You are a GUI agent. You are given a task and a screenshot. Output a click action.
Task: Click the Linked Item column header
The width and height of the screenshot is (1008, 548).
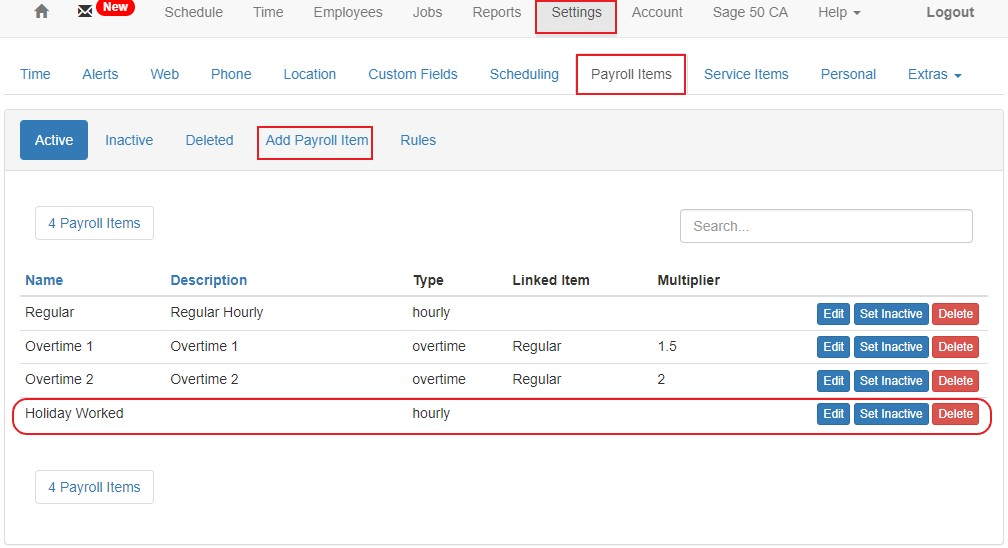click(551, 280)
